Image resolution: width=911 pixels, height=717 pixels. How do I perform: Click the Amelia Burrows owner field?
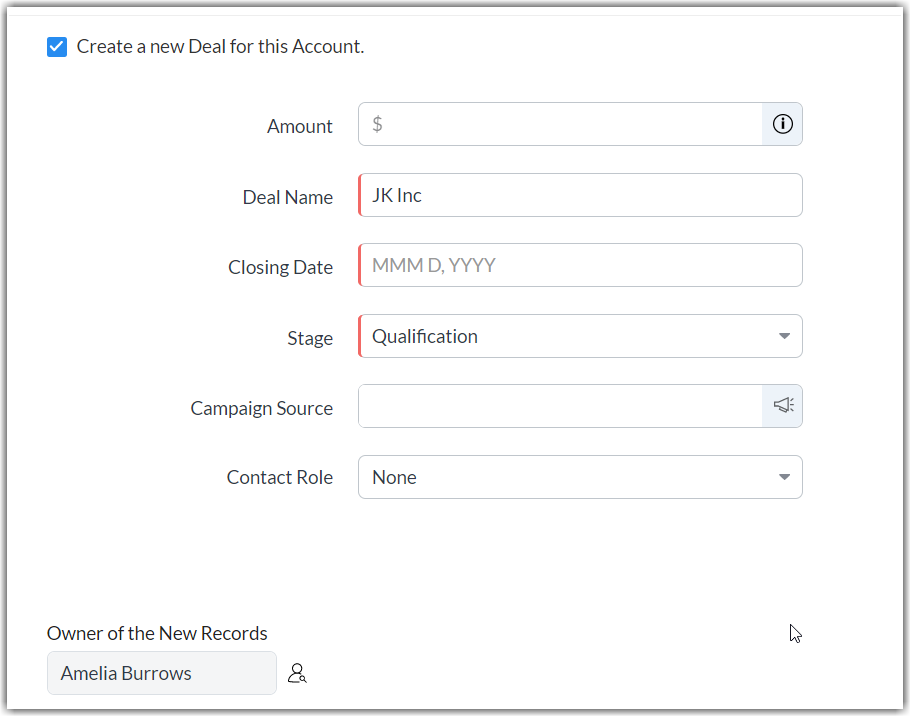click(x=161, y=673)
